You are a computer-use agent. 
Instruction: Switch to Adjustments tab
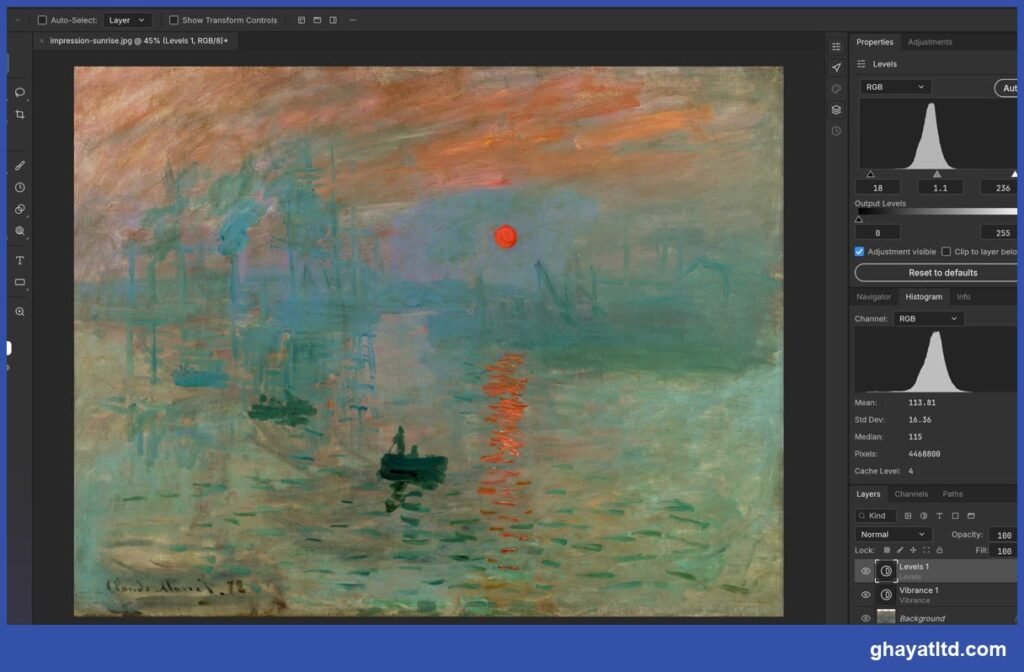pos(930,42)
